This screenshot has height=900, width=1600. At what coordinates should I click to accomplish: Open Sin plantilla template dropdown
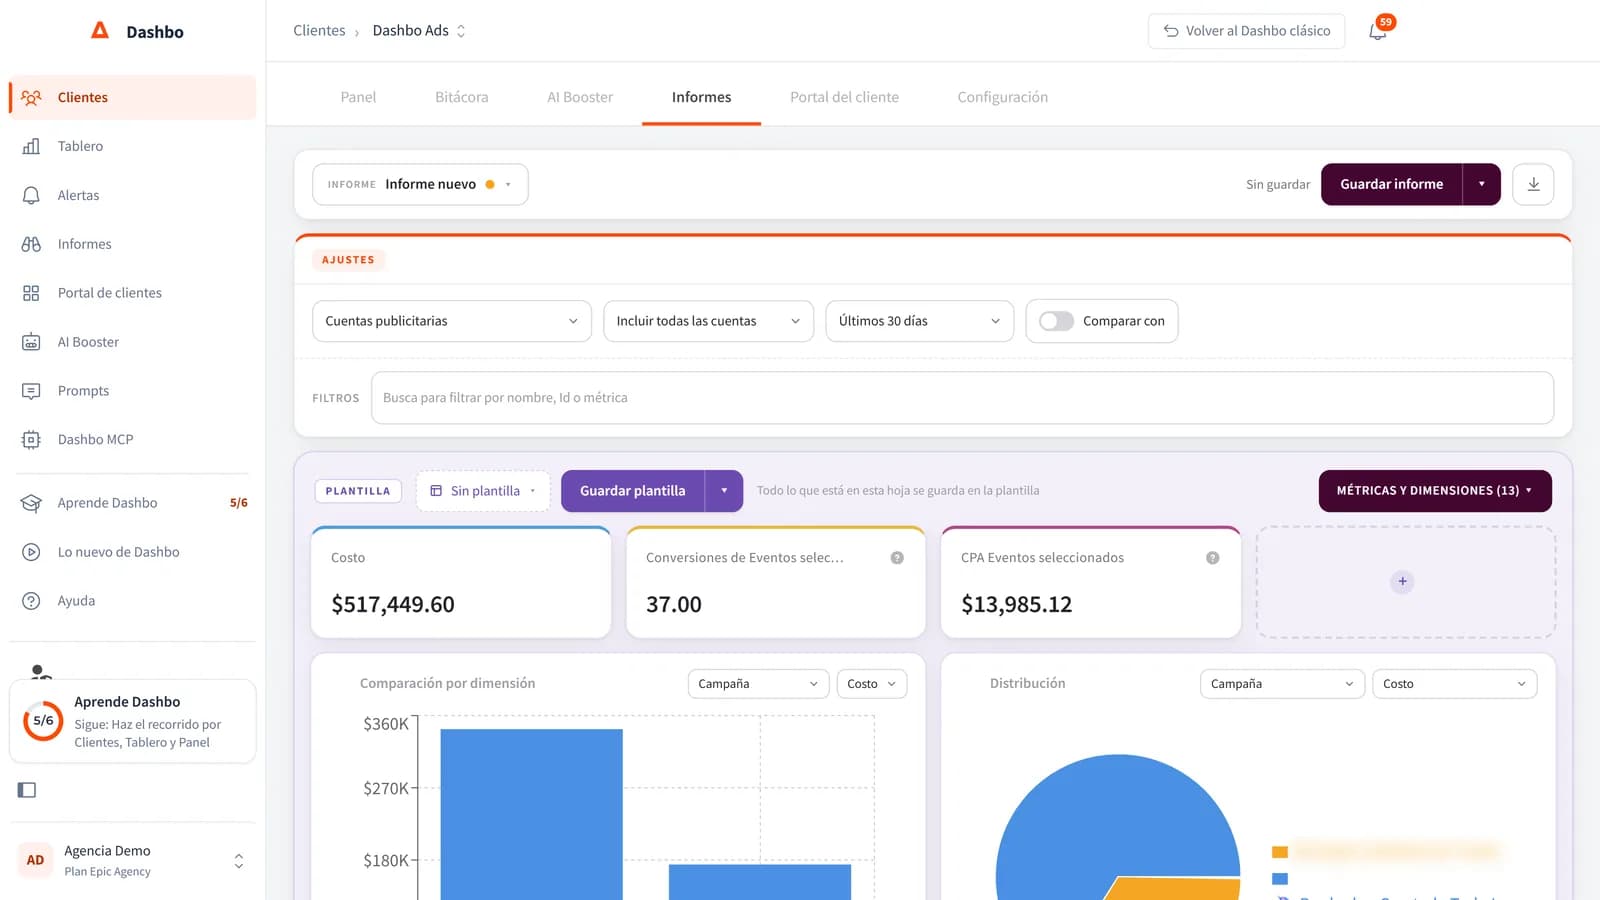[483, 491]
